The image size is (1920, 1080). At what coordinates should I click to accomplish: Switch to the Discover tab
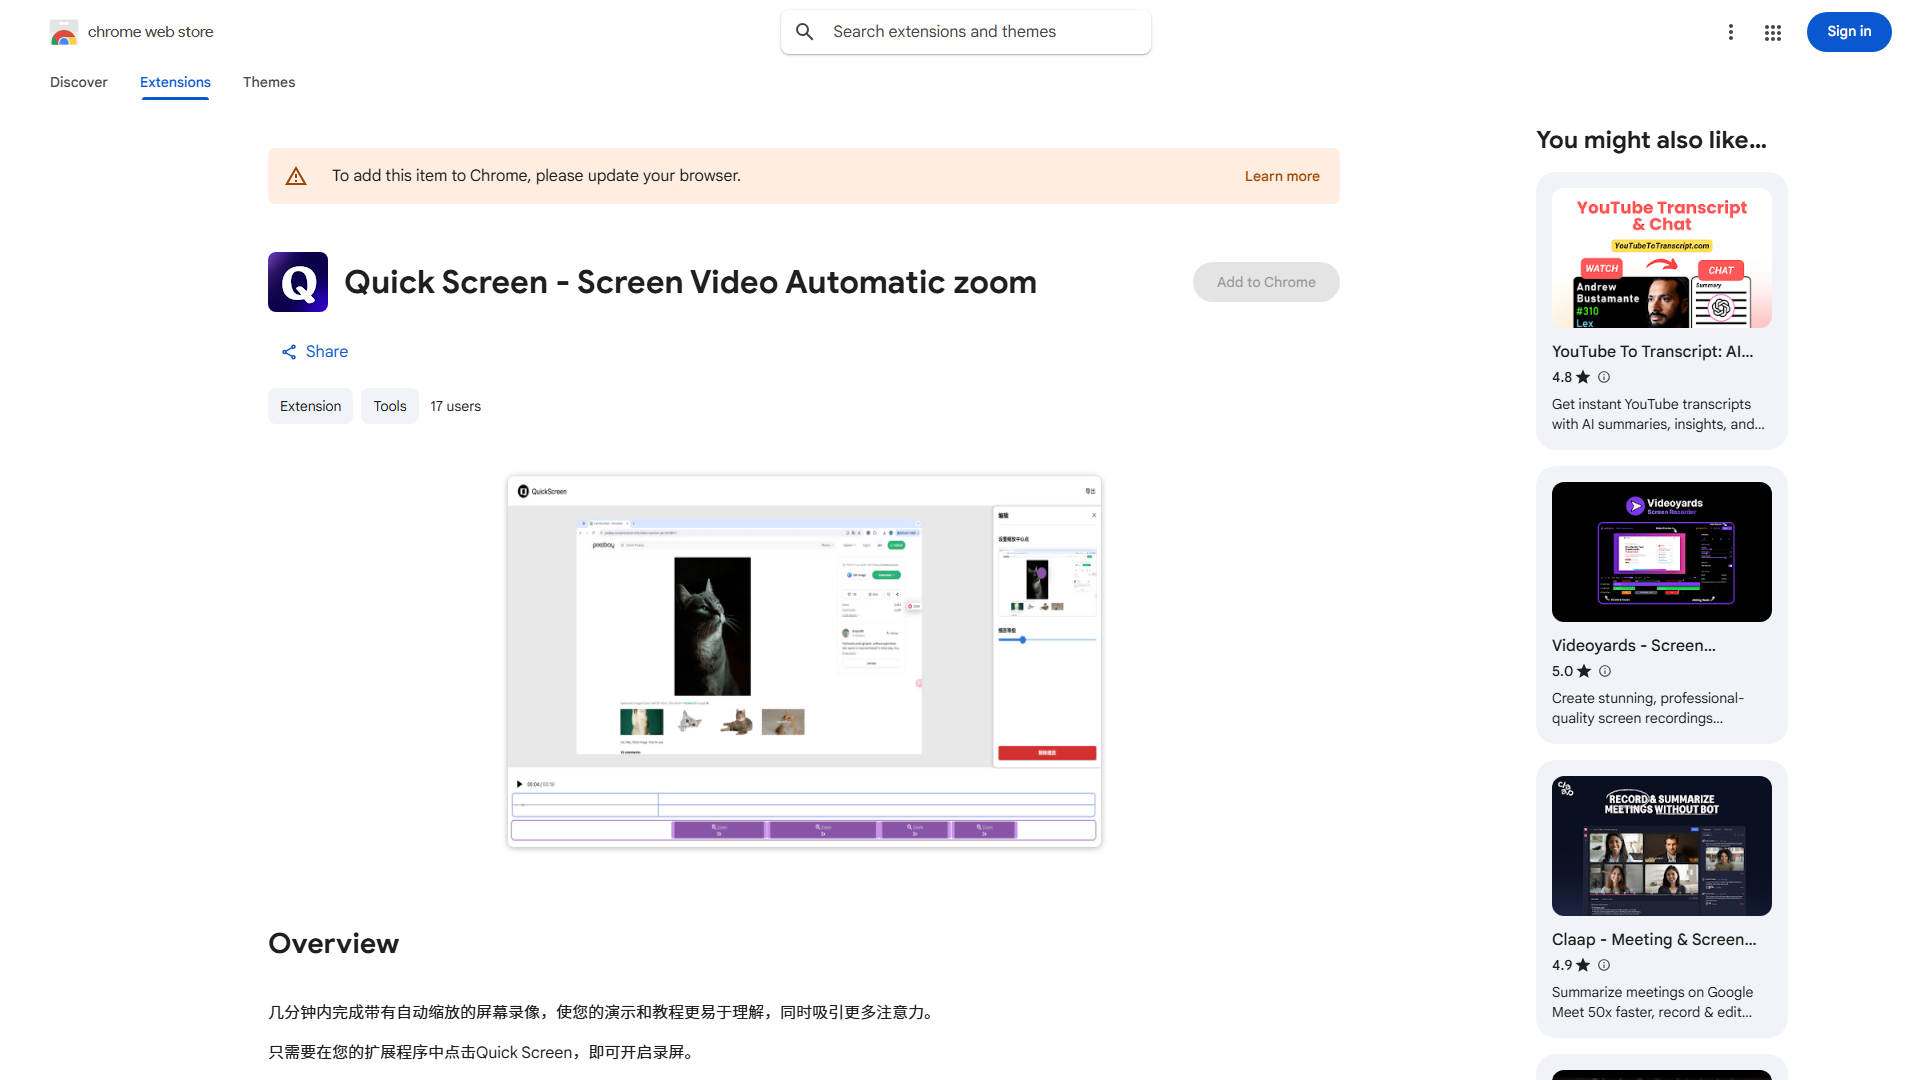click(78, 82)
